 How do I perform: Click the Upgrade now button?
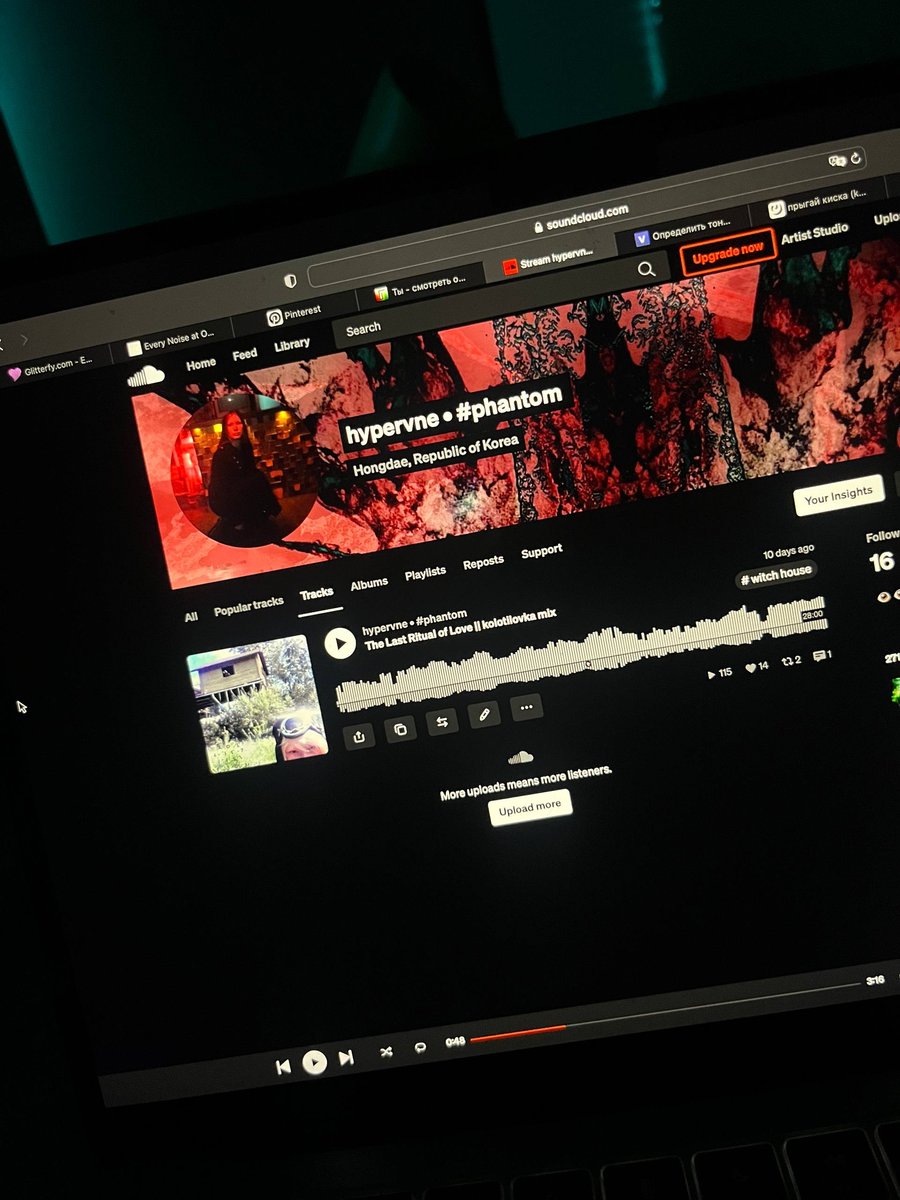pyautogui.click(x=728, y=253)
